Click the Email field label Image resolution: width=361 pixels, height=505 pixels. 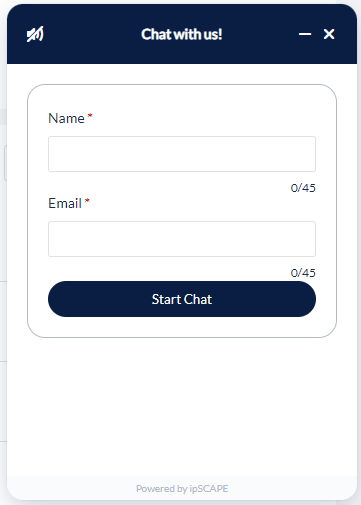click(65, 203)
